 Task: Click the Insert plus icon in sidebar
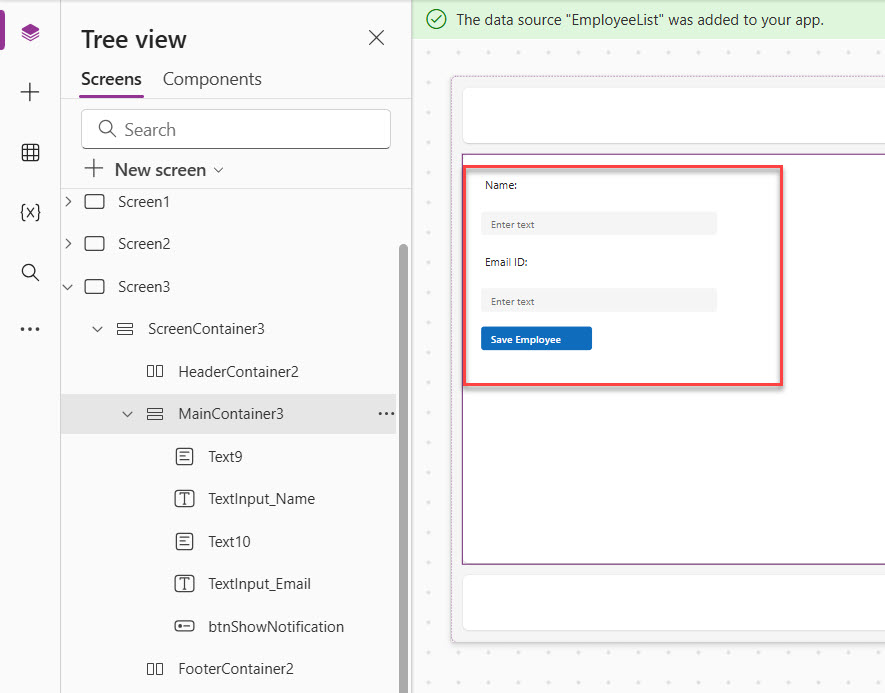(30, 92)
